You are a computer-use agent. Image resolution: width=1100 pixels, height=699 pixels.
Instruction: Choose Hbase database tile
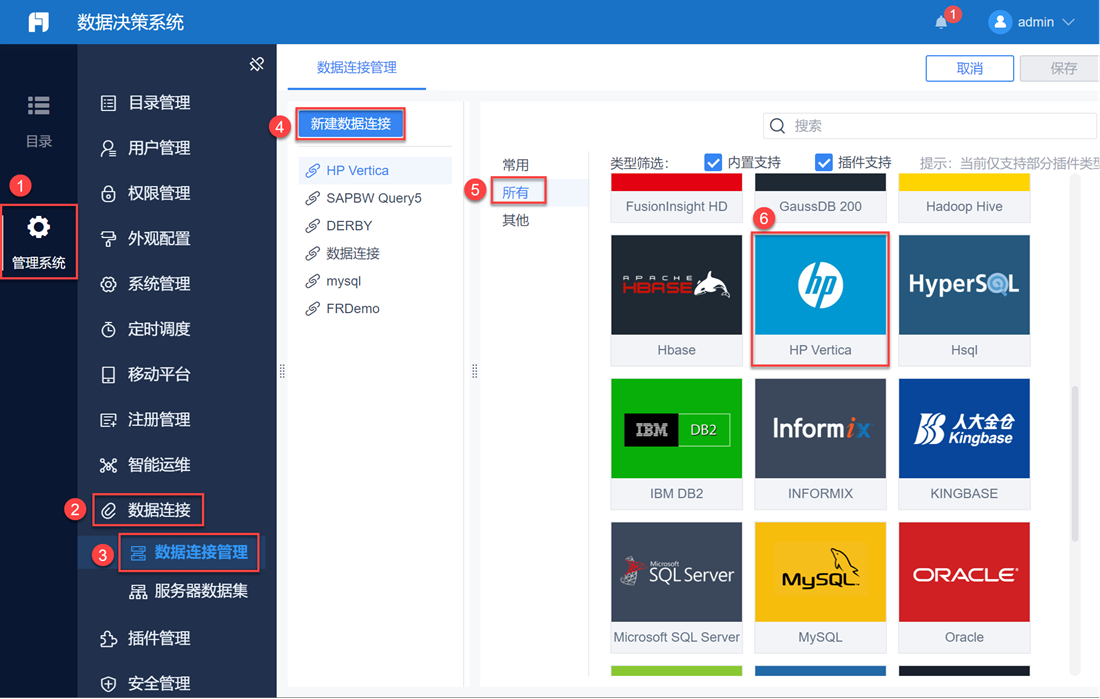(x=676, y=300)
